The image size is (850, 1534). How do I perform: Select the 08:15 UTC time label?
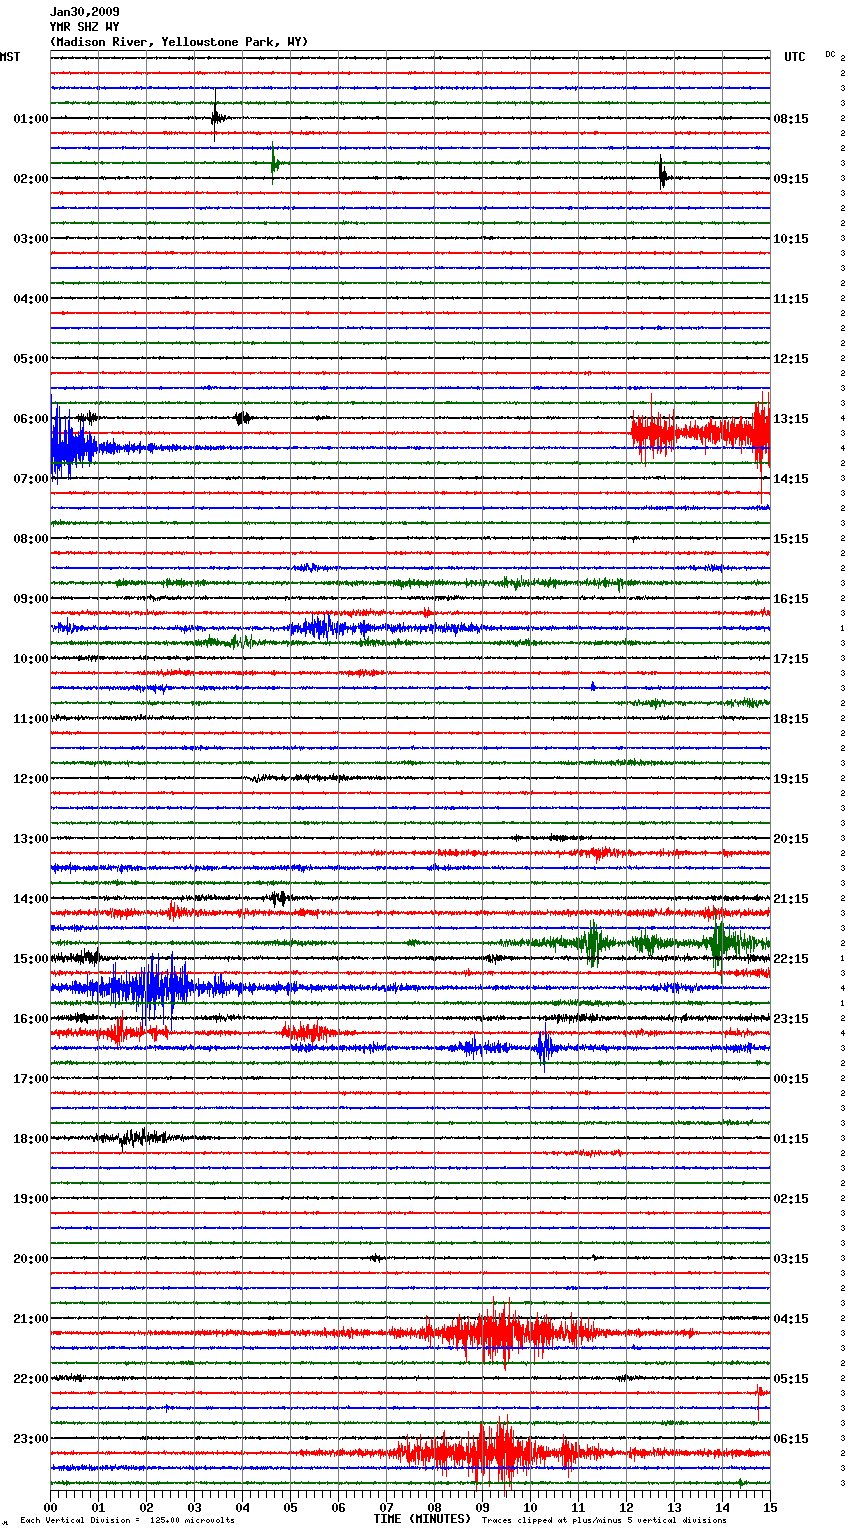[791, 119]
